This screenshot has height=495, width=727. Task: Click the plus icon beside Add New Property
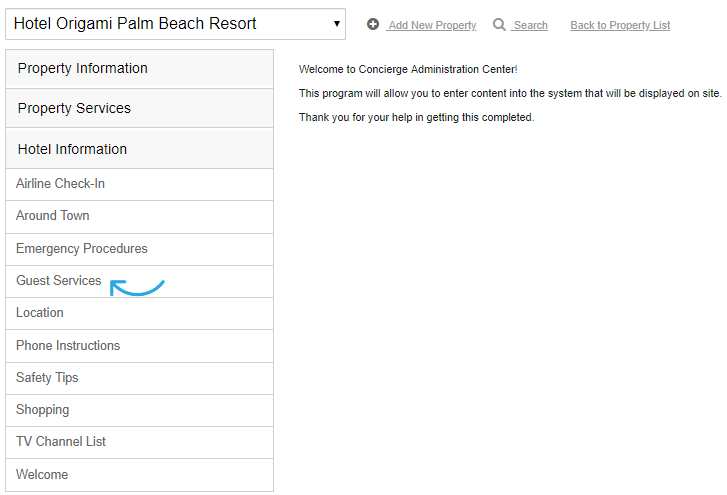(x=373, y=24)
